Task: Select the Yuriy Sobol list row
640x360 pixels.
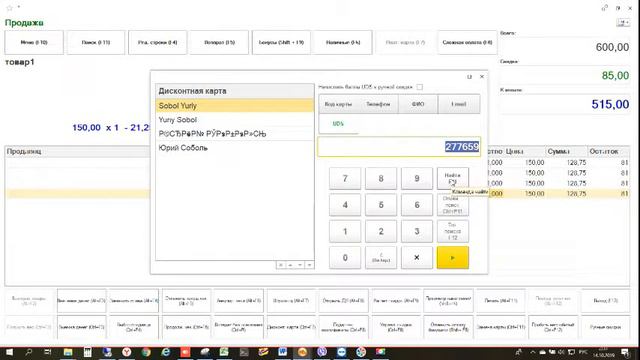Action: pos(235,120)
